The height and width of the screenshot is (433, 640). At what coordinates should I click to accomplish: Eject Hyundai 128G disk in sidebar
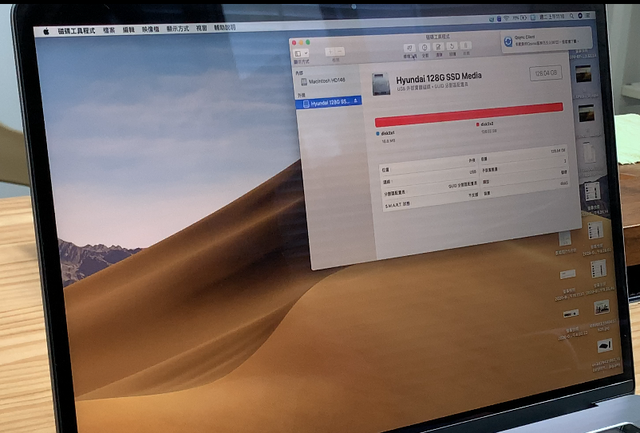356,101
